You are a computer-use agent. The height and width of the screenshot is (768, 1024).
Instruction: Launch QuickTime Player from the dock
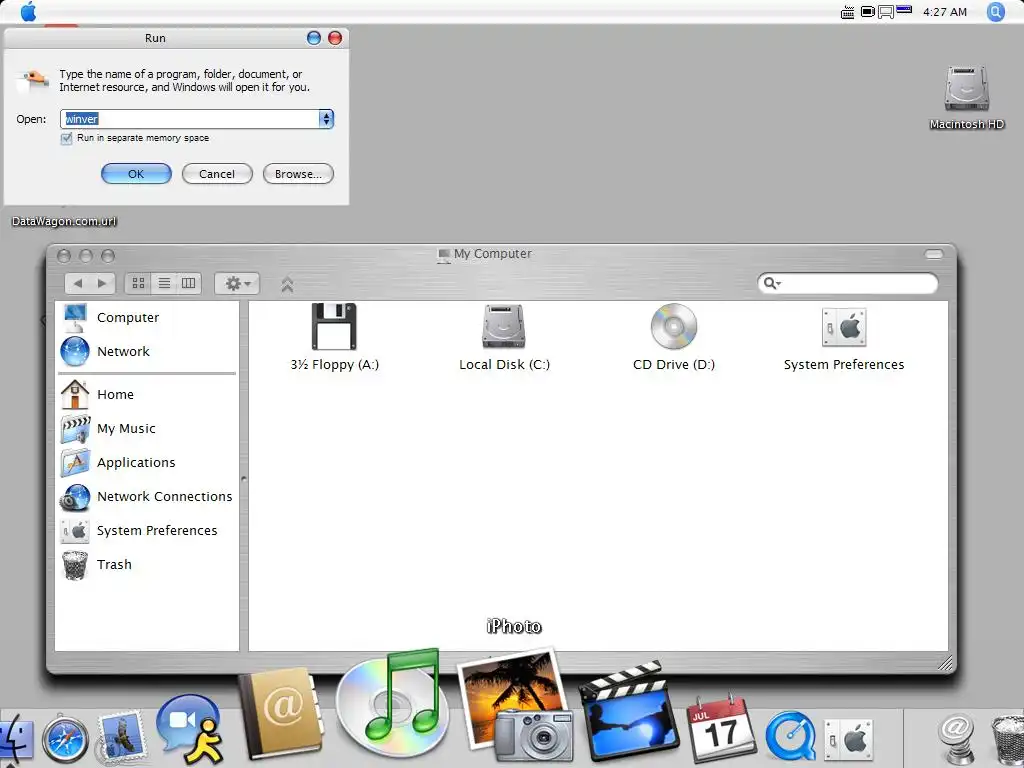pos(791,738)
